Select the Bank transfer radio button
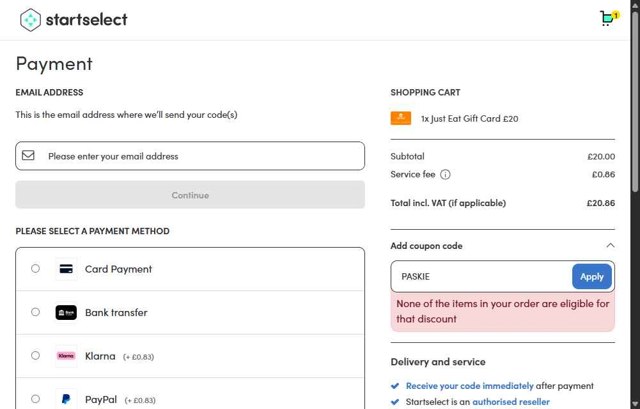The height and width of the screenshot is (409, 640). pos(36,312)
